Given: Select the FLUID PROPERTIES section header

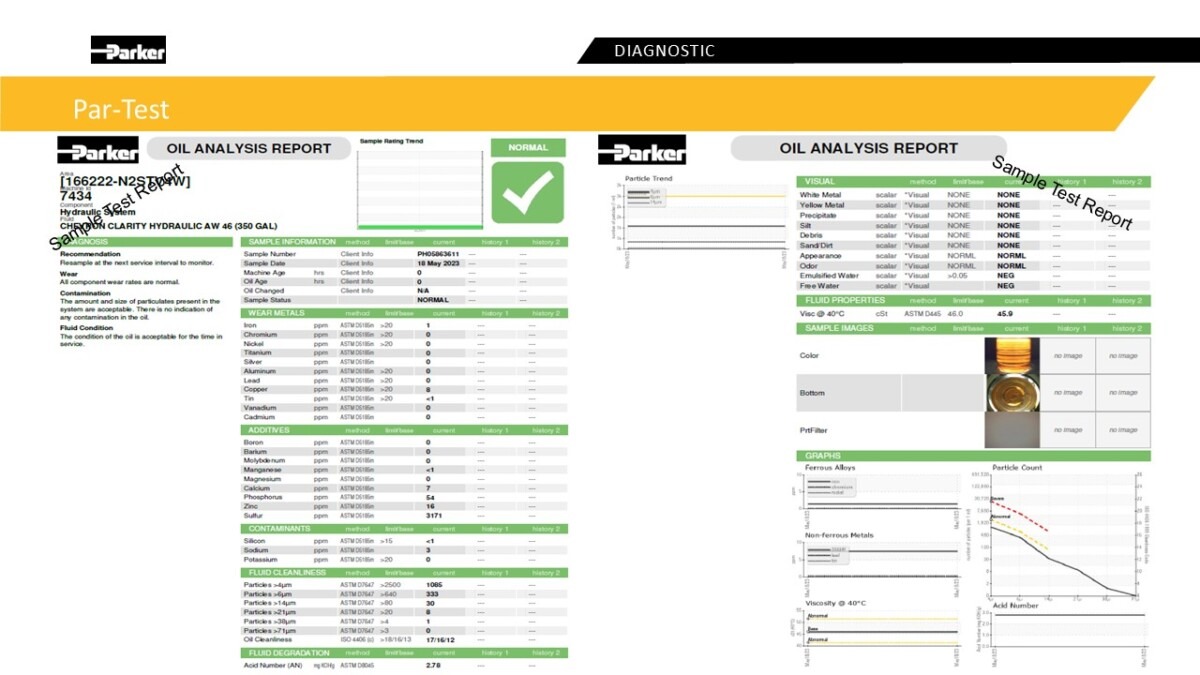Looking at the screenshot, I should [x=973, y=300].
